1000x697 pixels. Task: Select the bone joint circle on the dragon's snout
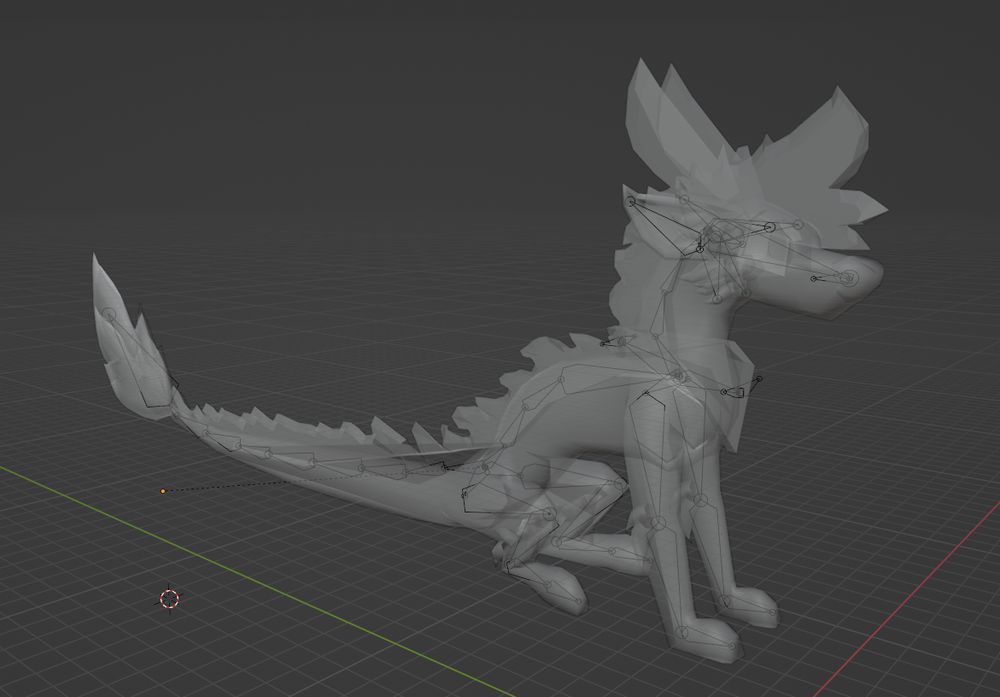(x=849, y=278)
